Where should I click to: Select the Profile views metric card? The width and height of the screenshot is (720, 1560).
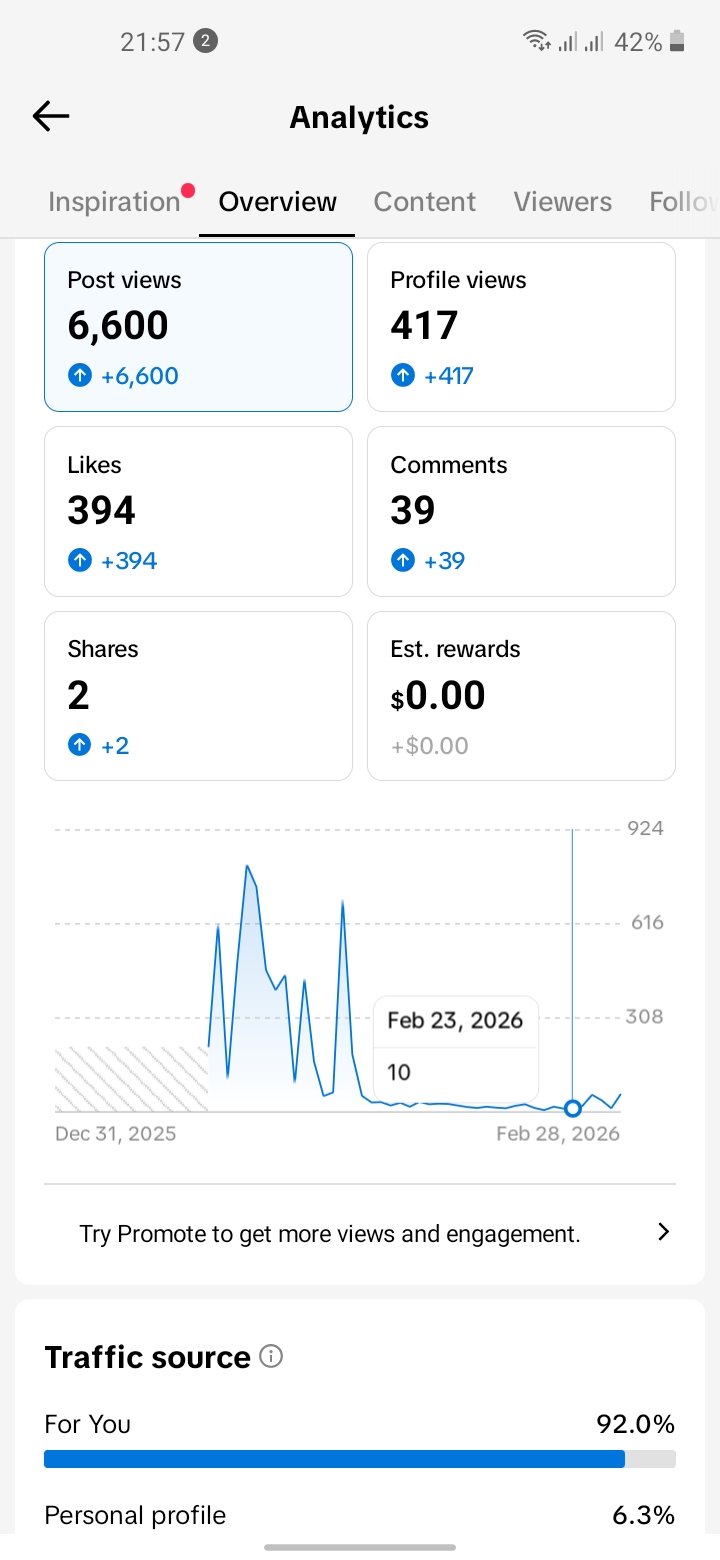(x=521, y=327)
